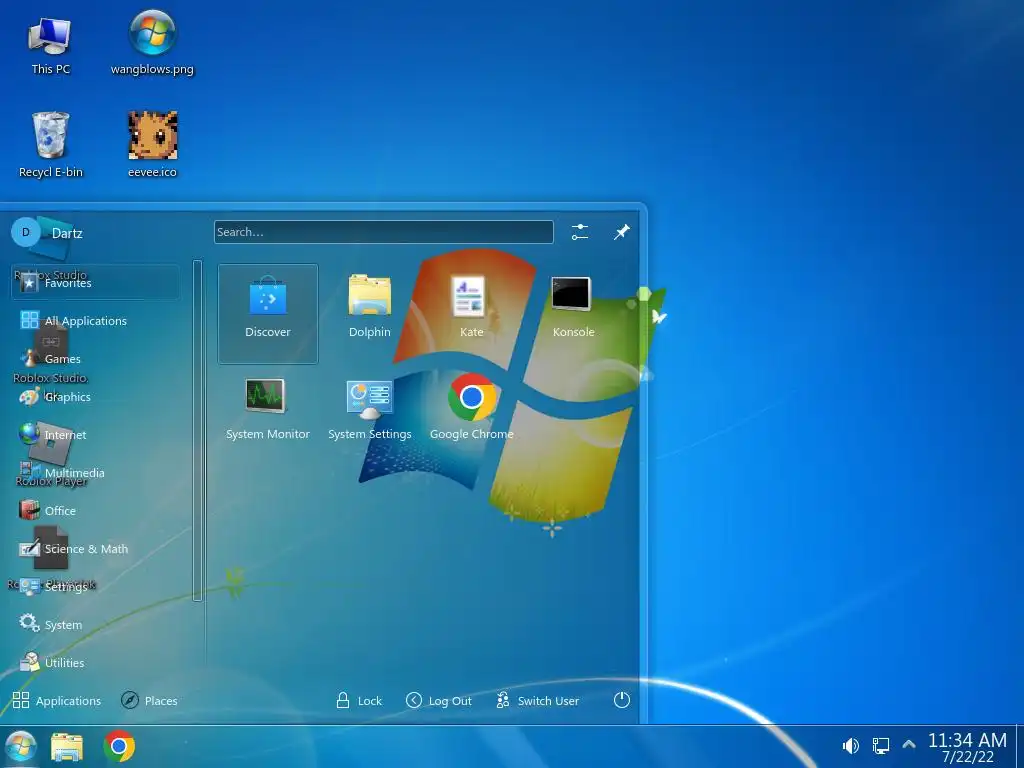
Task: Open Discover from the favorites grid
Action: (268, 313)
